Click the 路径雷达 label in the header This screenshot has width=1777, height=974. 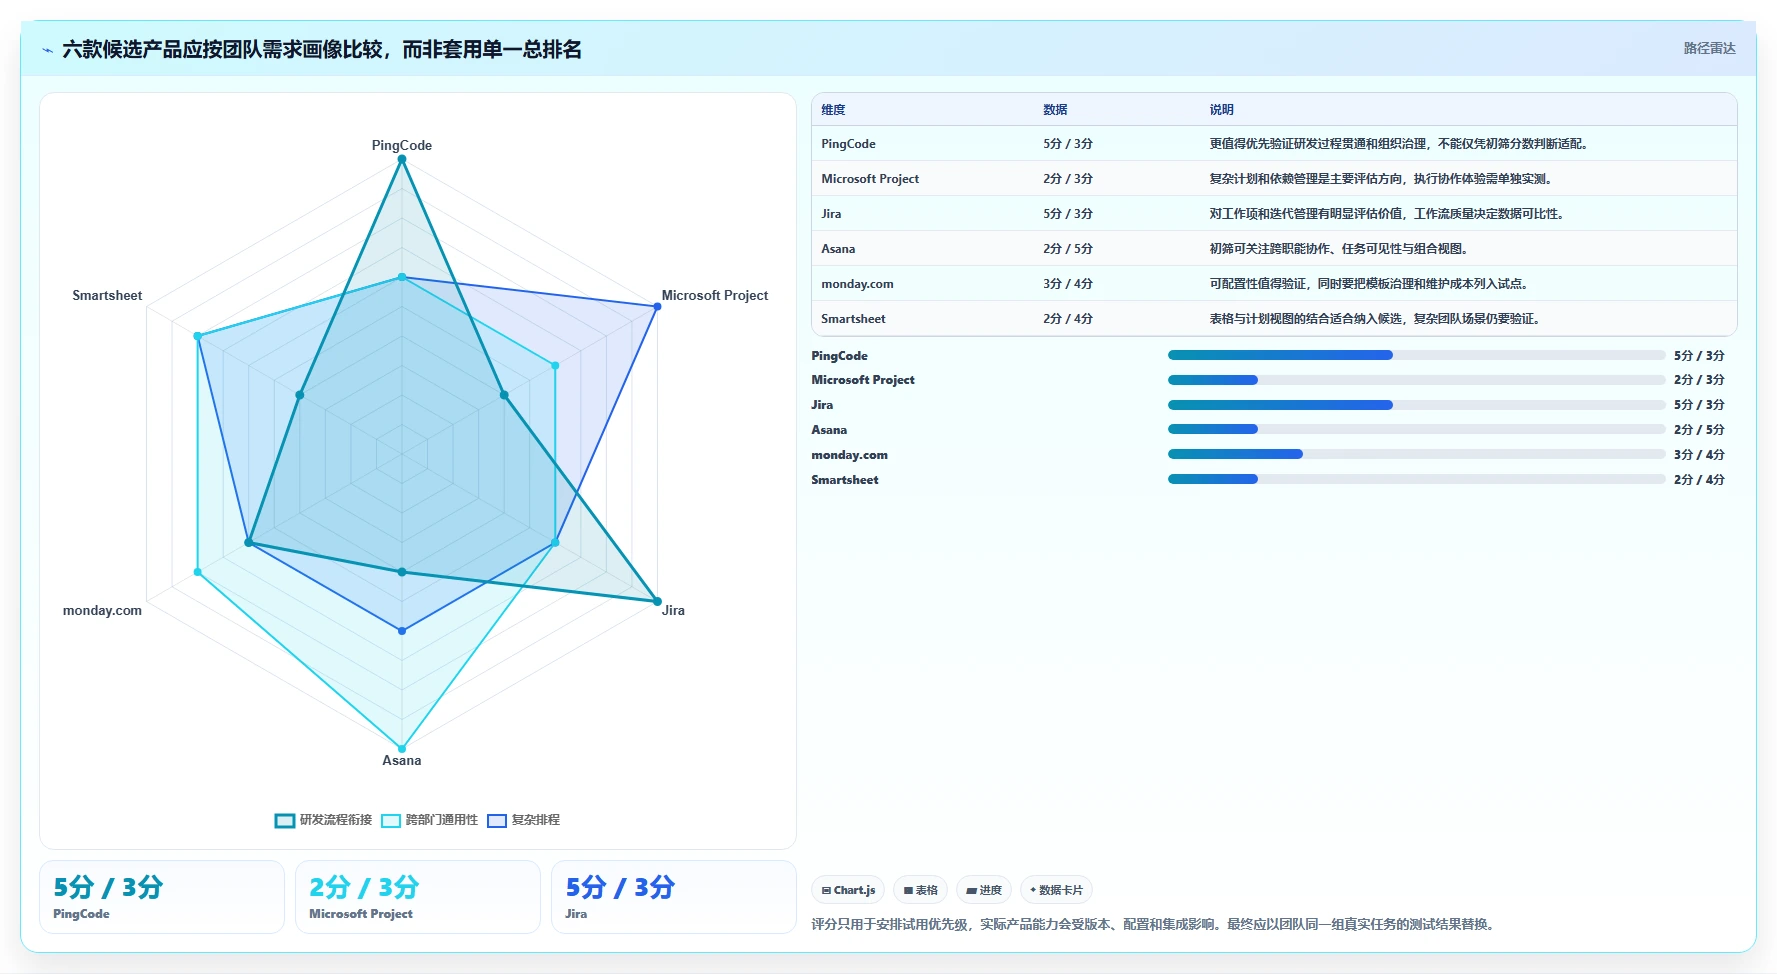pos(1709,48)
